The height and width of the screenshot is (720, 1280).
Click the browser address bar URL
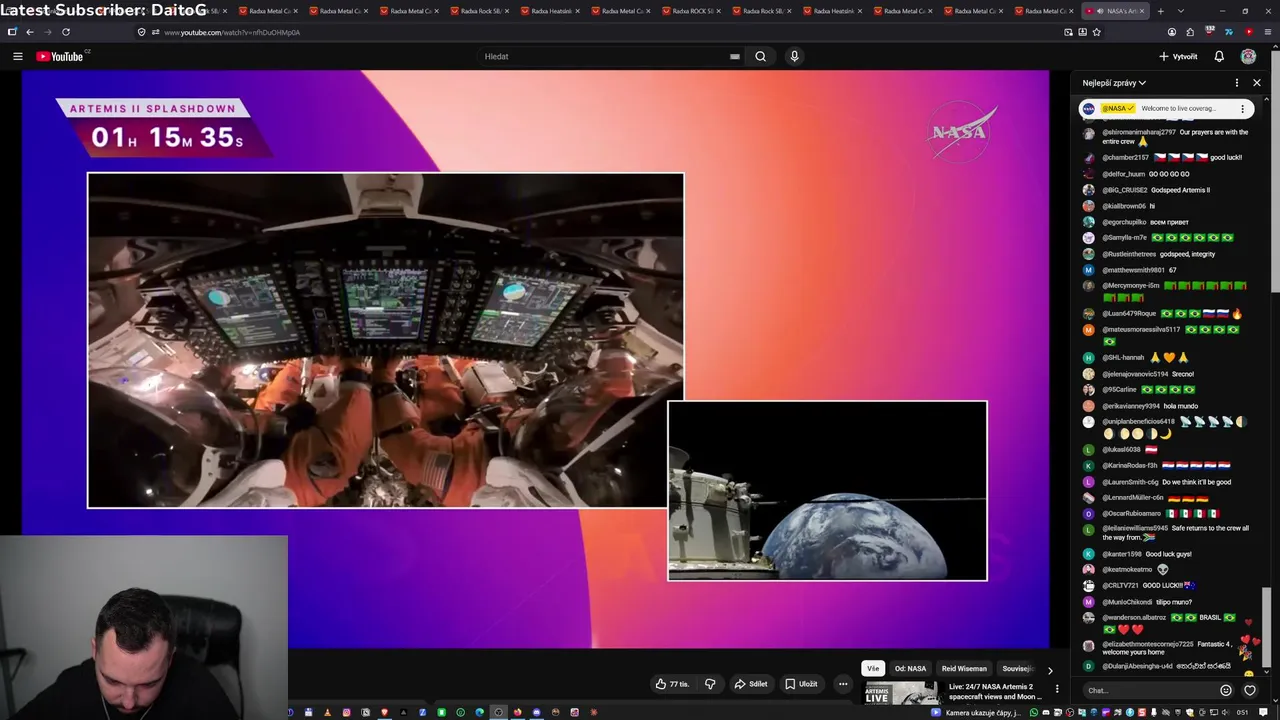pos(232,32)
